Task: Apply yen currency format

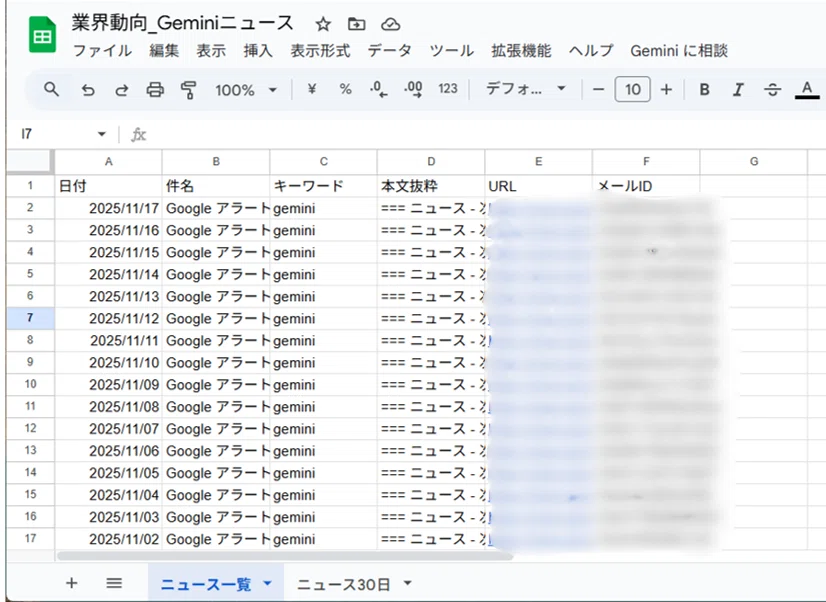Action: click(312, 89)
